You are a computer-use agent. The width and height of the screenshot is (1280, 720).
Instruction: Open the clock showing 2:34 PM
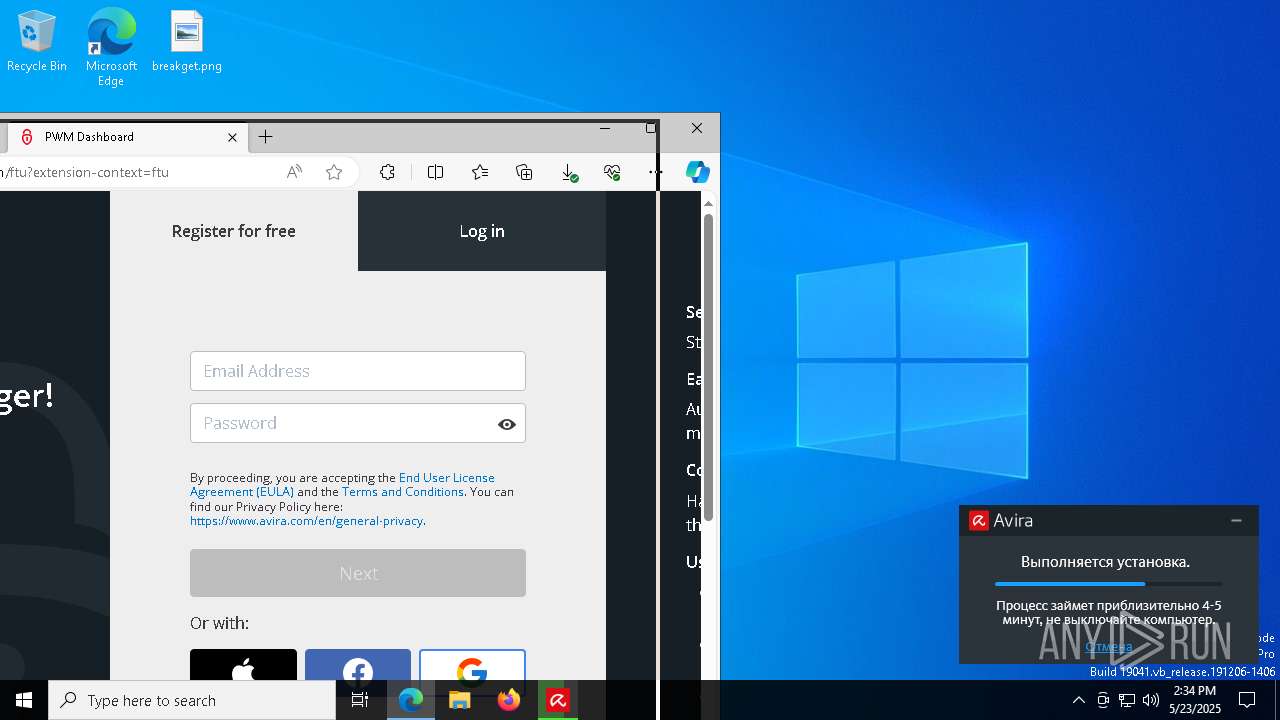click(x=1195, y=700)
